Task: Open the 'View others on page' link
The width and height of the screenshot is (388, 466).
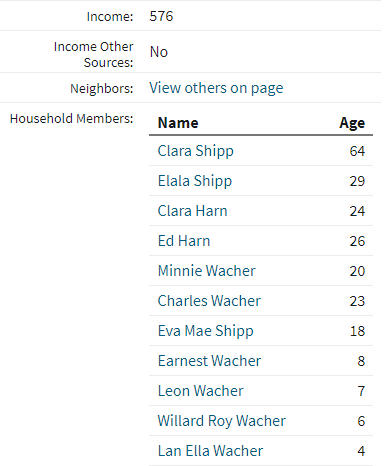Action: click(x=216, y=88)
